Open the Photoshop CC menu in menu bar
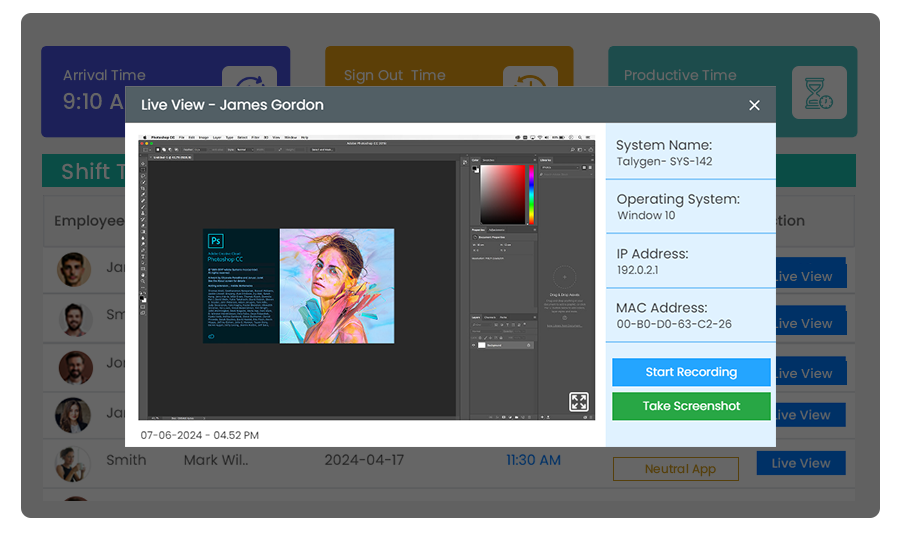 [x=161, y=137]
